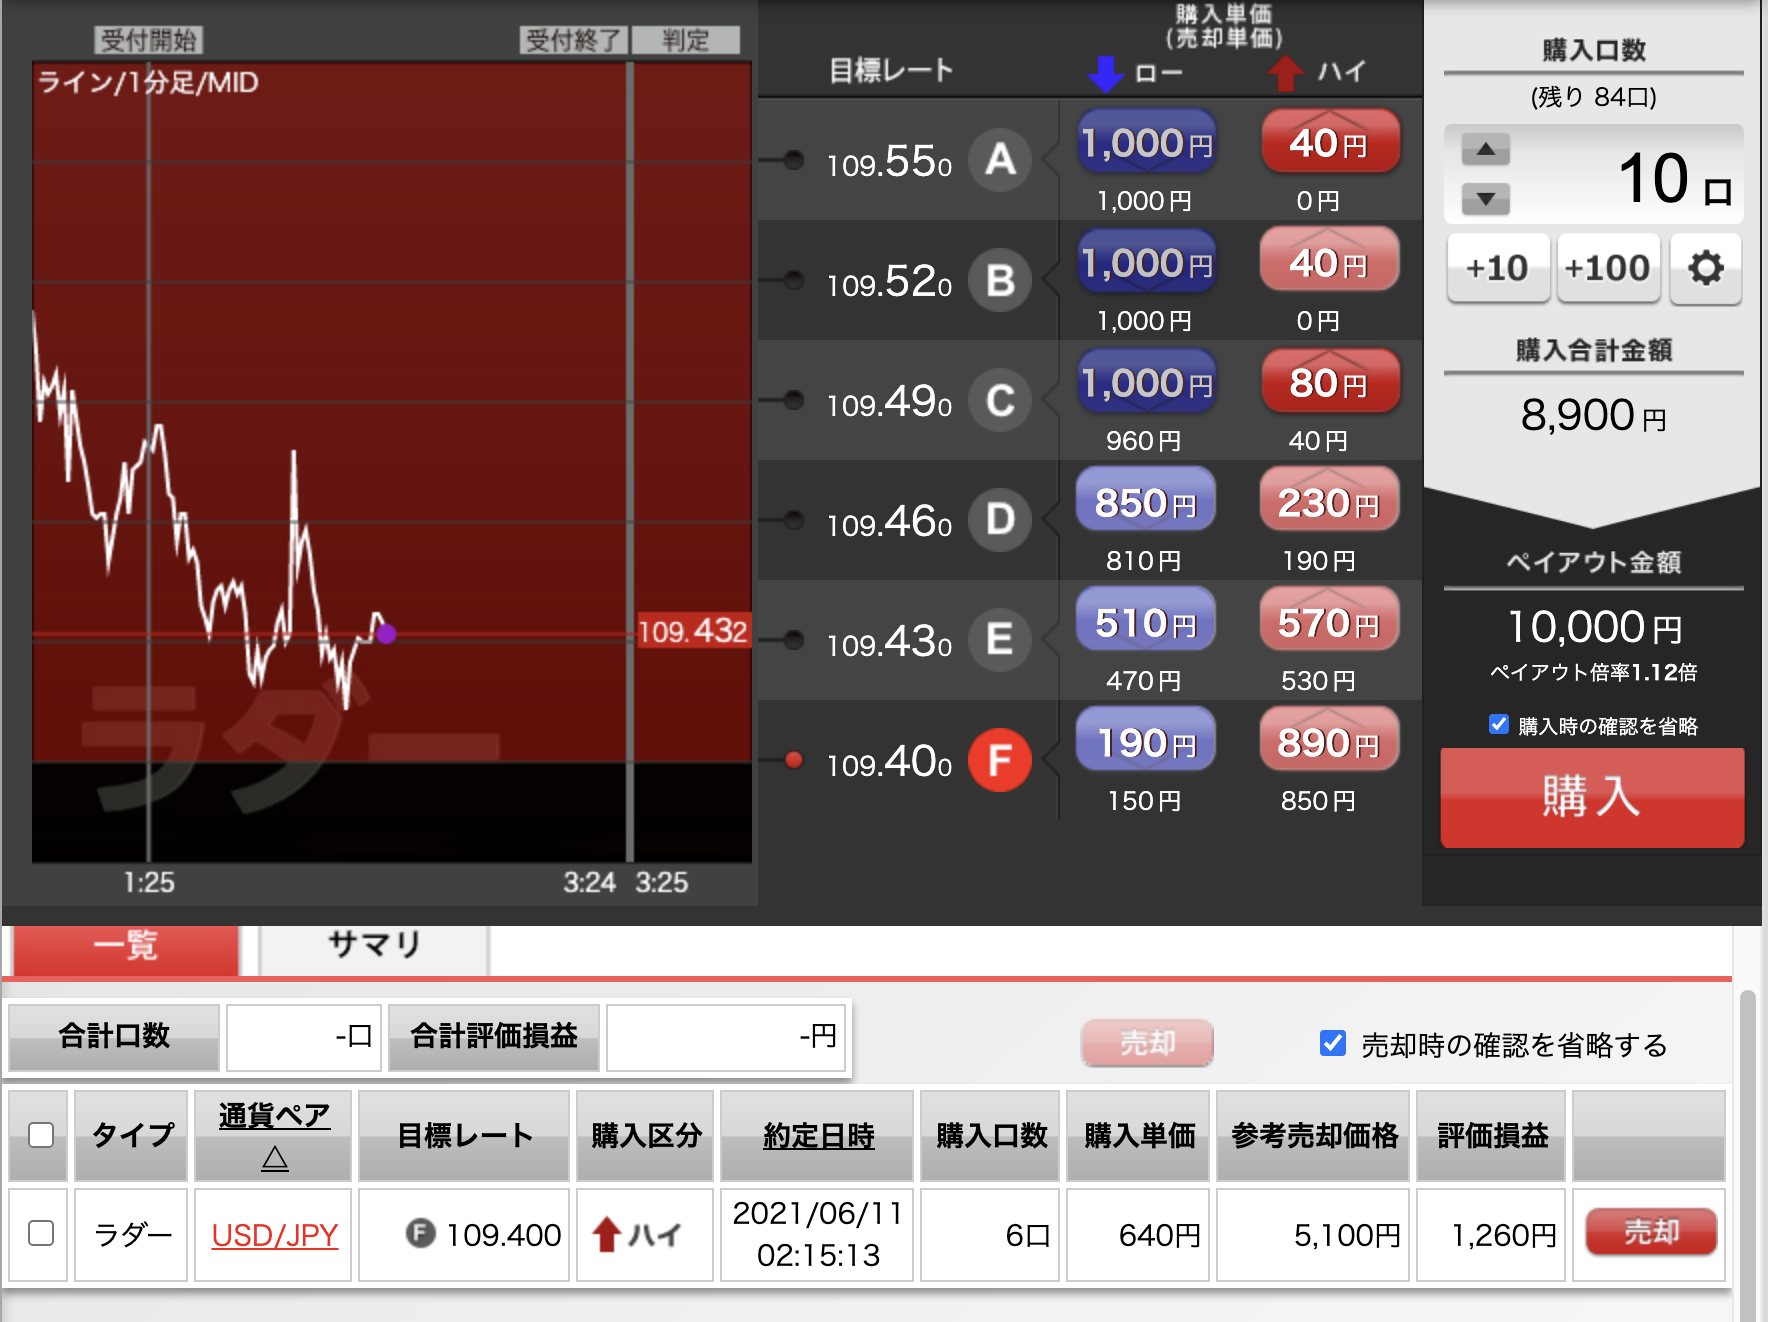Screen dimensions: 1768x1322
Task: Click the +100 quantity button
Action: tap(1607, 268)
